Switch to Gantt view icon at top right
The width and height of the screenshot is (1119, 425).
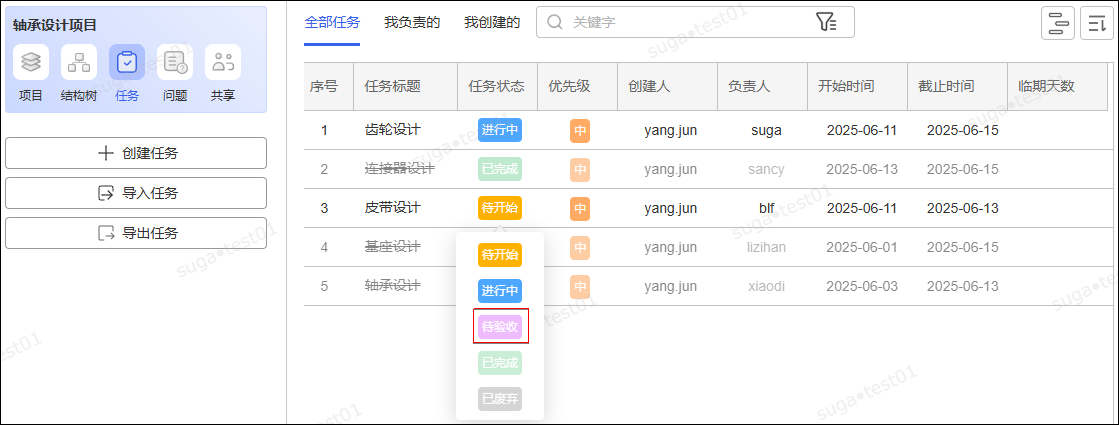click(1057, 23)
